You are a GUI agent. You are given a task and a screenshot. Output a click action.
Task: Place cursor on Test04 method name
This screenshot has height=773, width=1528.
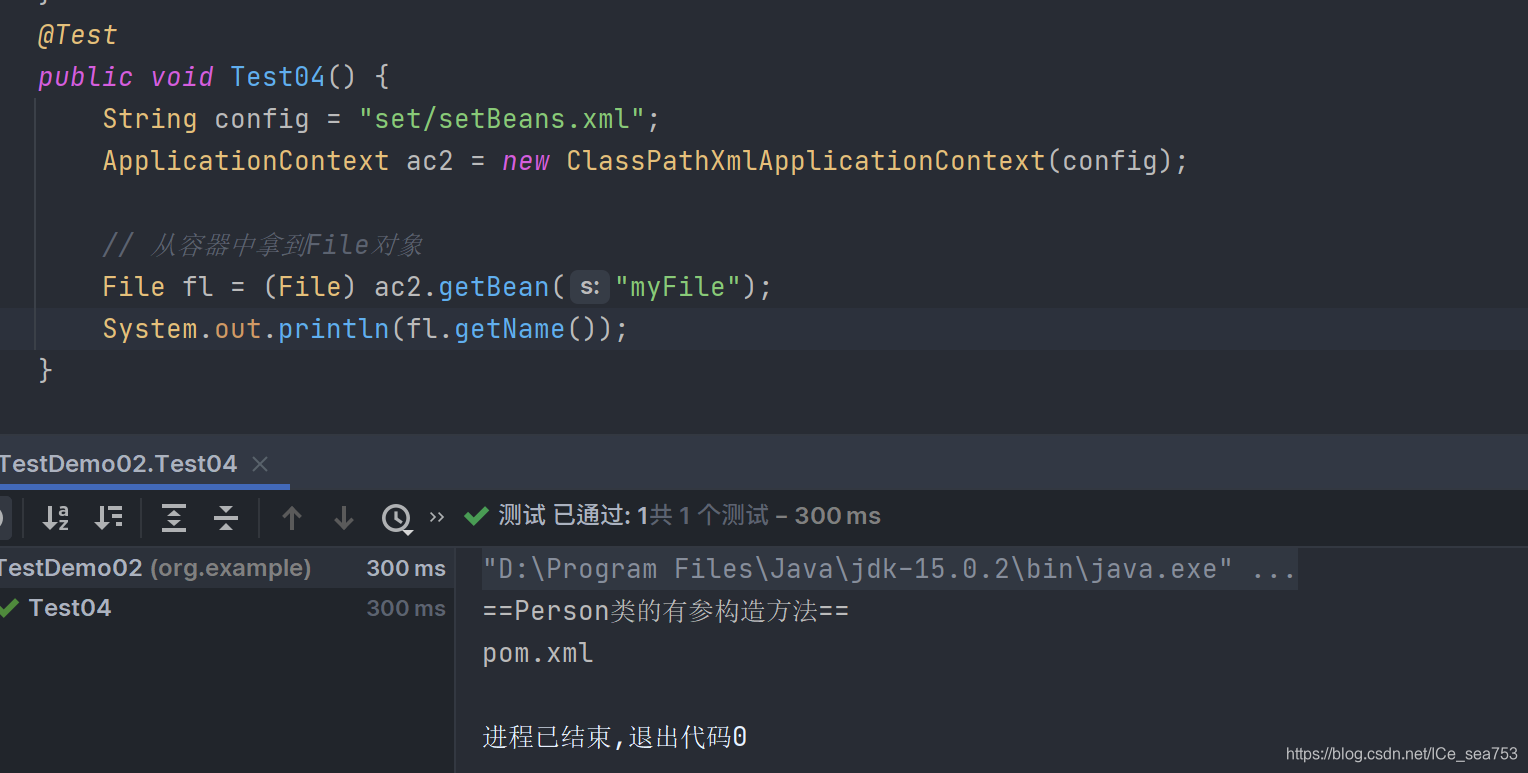pos(278,77)
